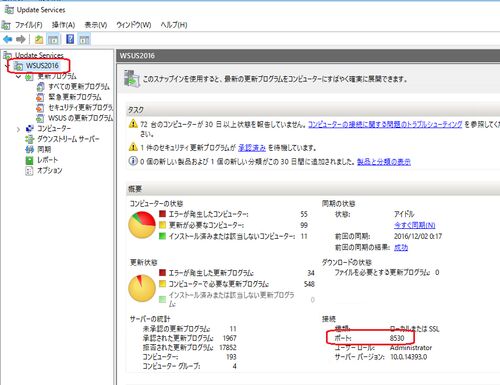Click 今すぐ同期(N) to sync now
500x385 pixels.
(415, 225)
